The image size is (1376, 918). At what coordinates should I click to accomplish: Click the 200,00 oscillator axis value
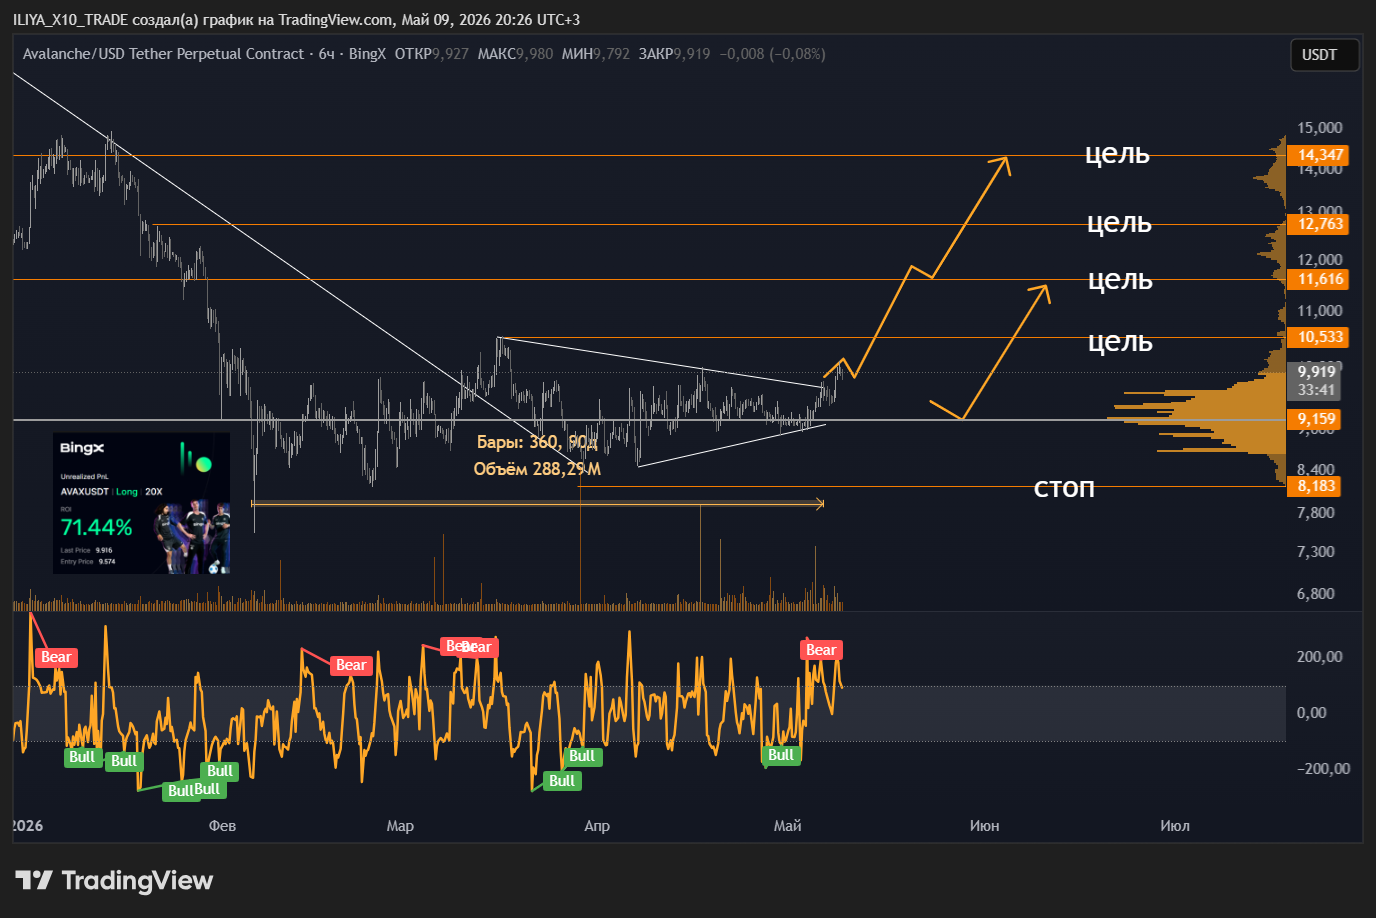coord(1319,657)
